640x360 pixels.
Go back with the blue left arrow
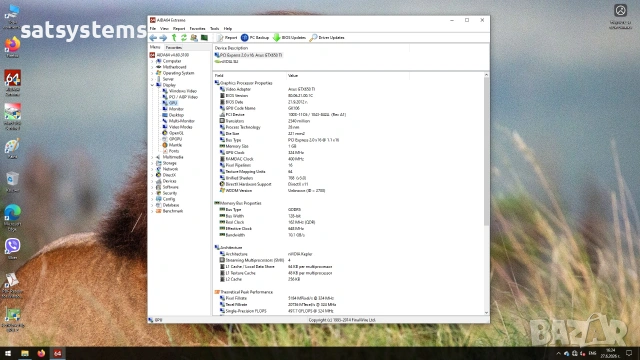(153, 38)
